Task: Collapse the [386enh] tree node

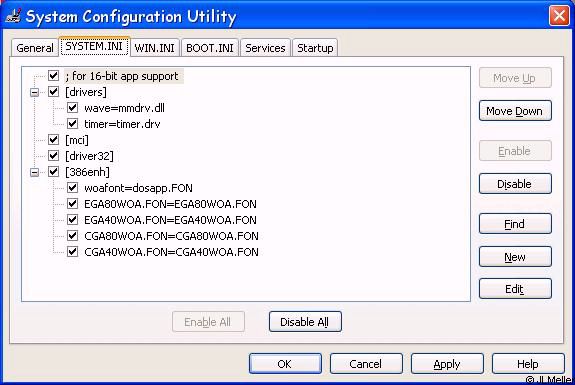Action: click(34, 172)
